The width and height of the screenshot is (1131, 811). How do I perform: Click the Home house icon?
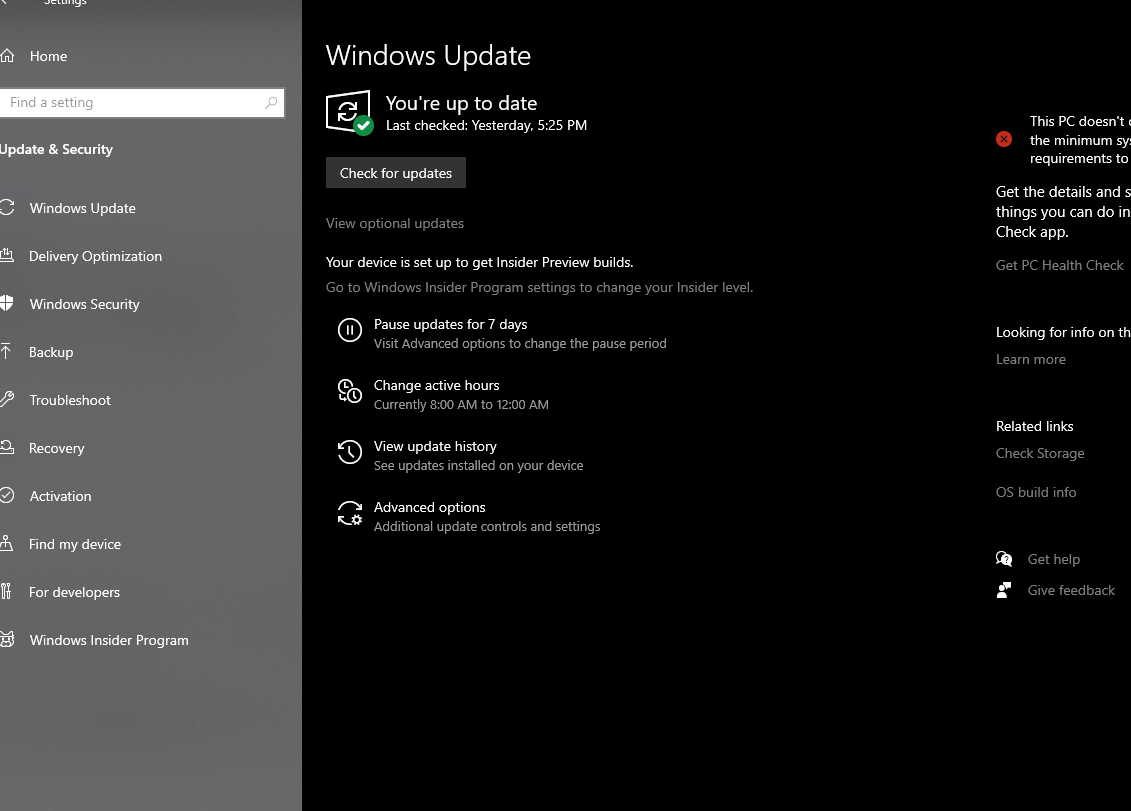[x=6, y=56]
